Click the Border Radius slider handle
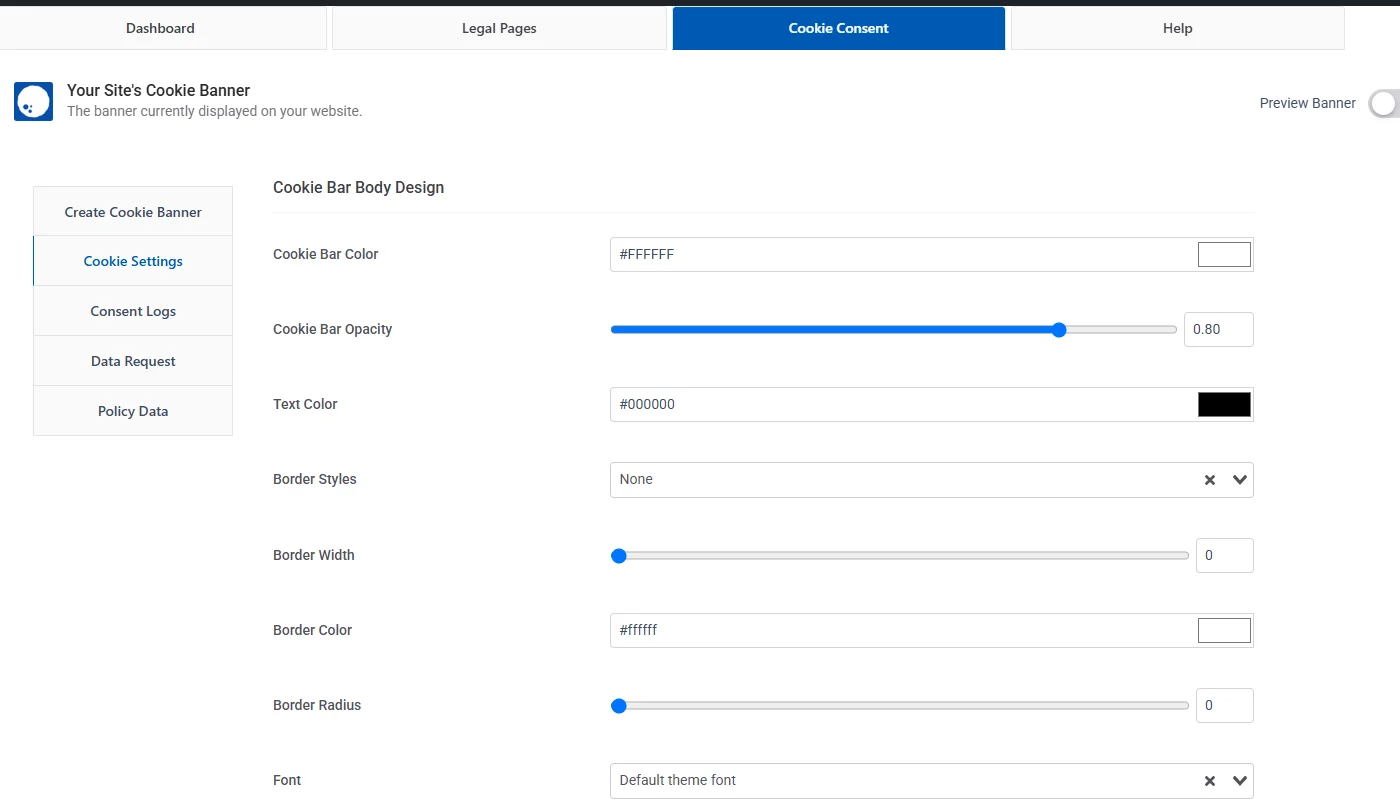This screenshot has width=1400, height=800. [619, 706]
